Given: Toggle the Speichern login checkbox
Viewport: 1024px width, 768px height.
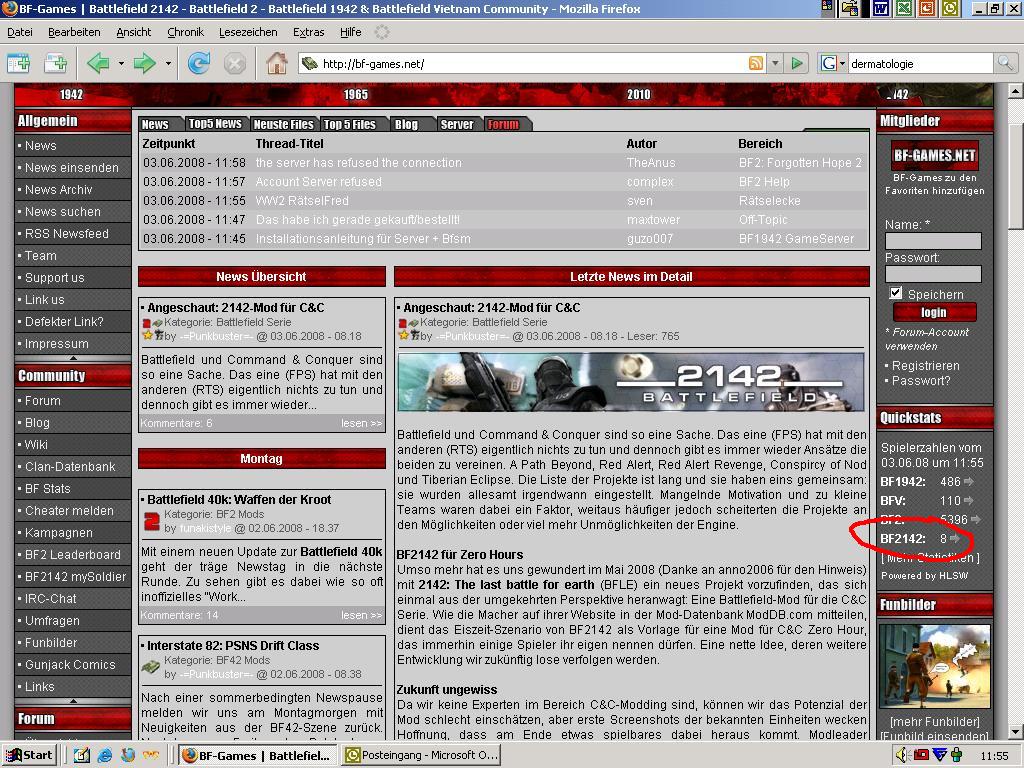Looking at the screenshot, I should click(x=896, y=293).
